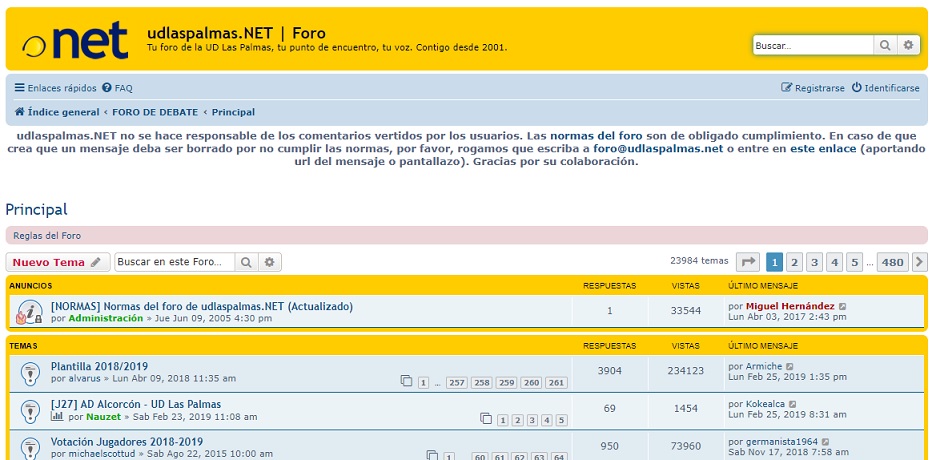
Task: Click next page arrow in pagination
Action: [920, 262]
